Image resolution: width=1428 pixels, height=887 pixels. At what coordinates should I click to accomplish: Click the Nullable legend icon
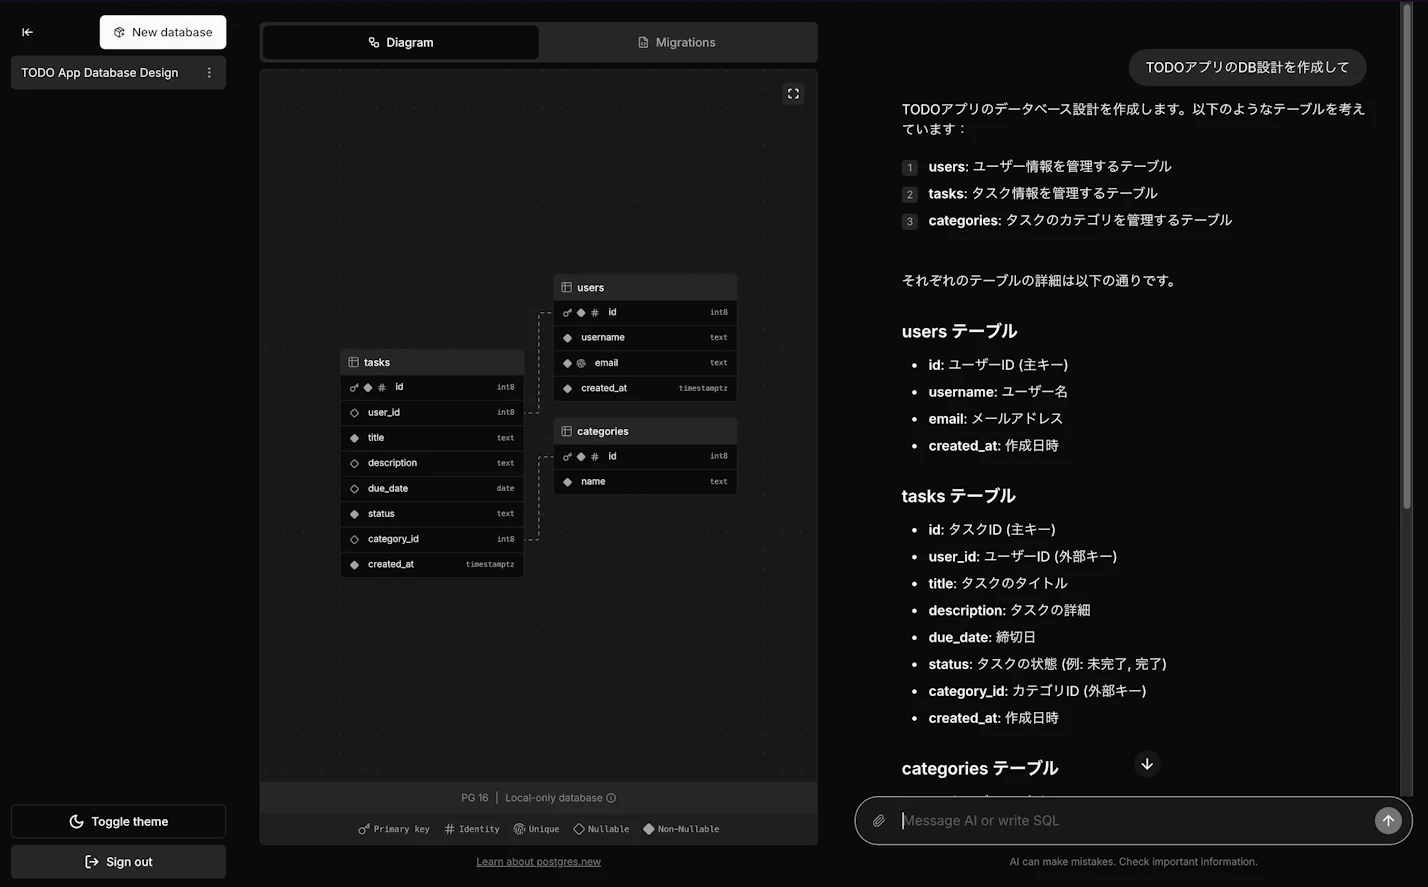(x=578, y=828)
